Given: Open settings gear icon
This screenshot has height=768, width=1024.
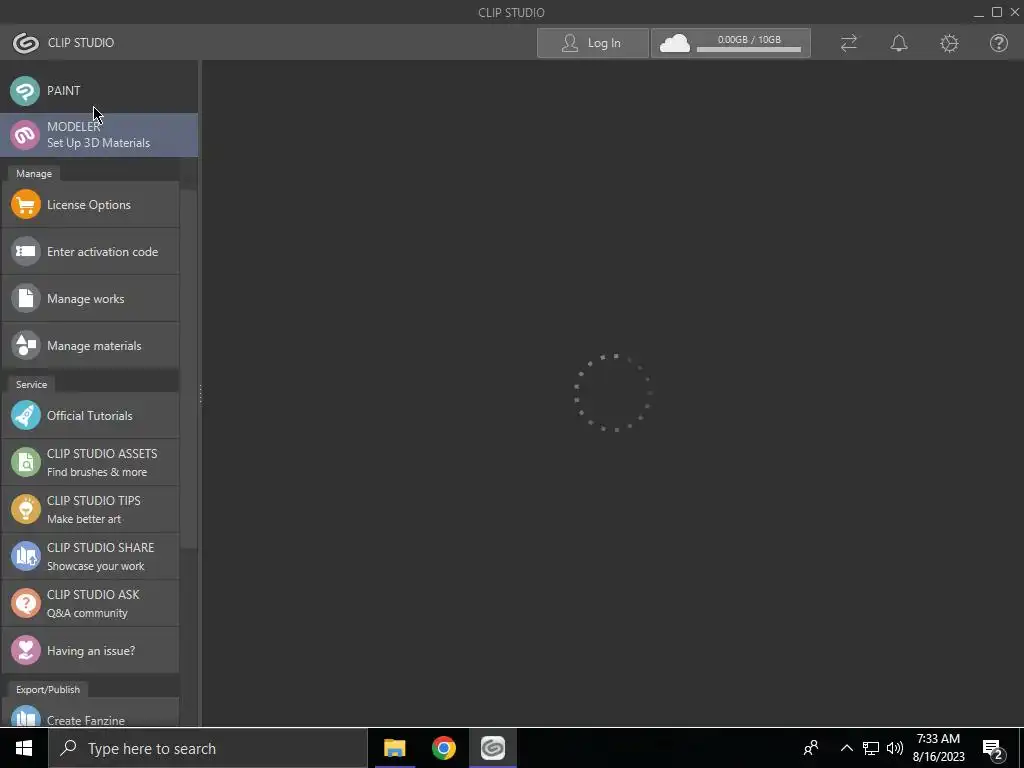Looking at the screenshot, I should pos(949,43).
